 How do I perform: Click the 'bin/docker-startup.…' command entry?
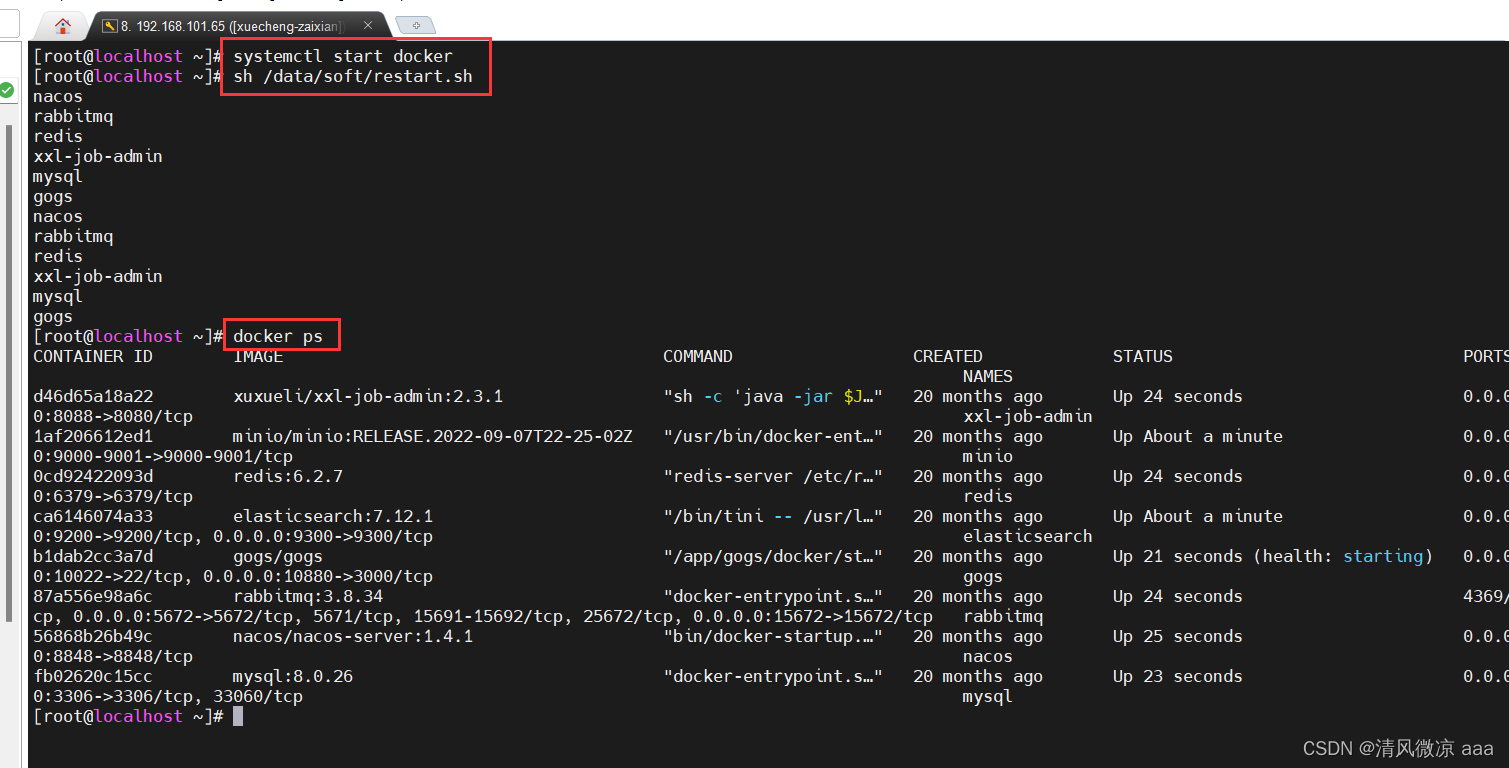click(773, 636)
